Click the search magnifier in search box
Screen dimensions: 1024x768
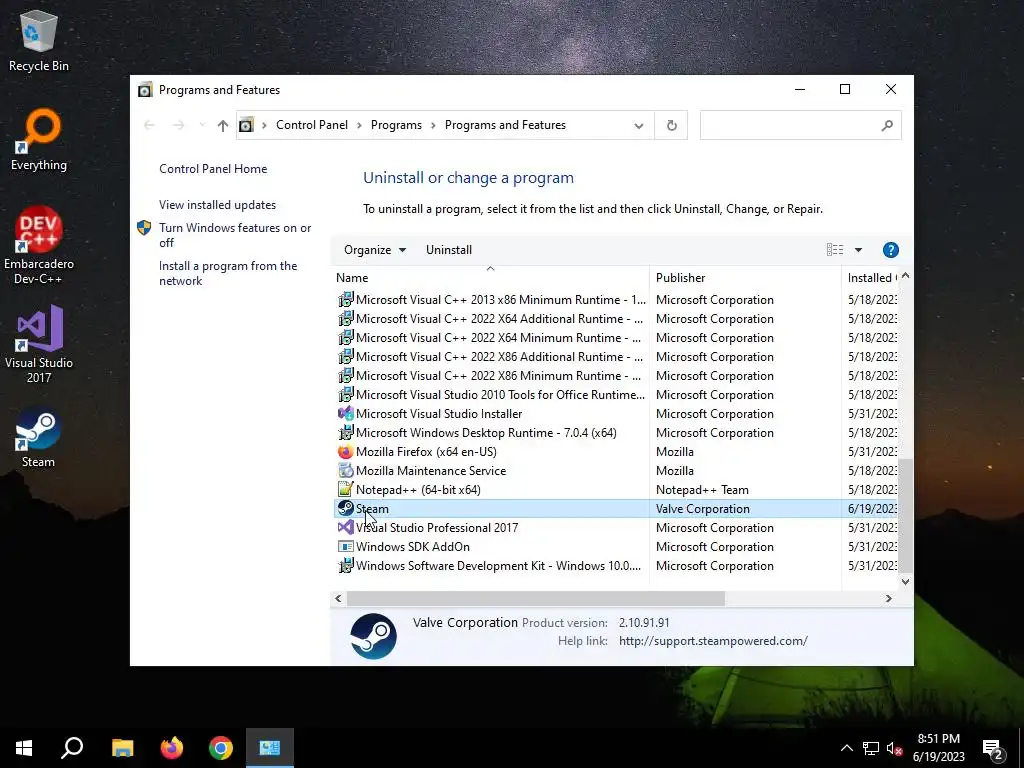pyautogui.click(x=886, y=125)
